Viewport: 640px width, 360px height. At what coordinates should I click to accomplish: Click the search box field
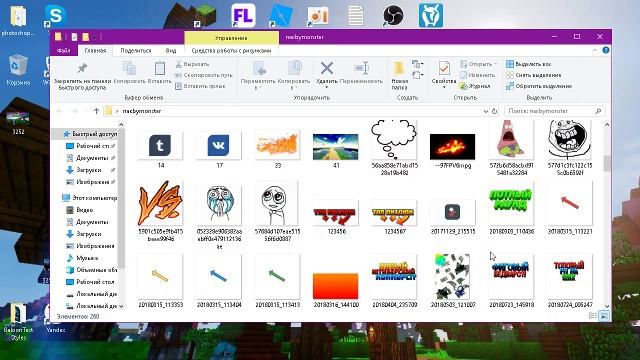(x=554, y=111)
